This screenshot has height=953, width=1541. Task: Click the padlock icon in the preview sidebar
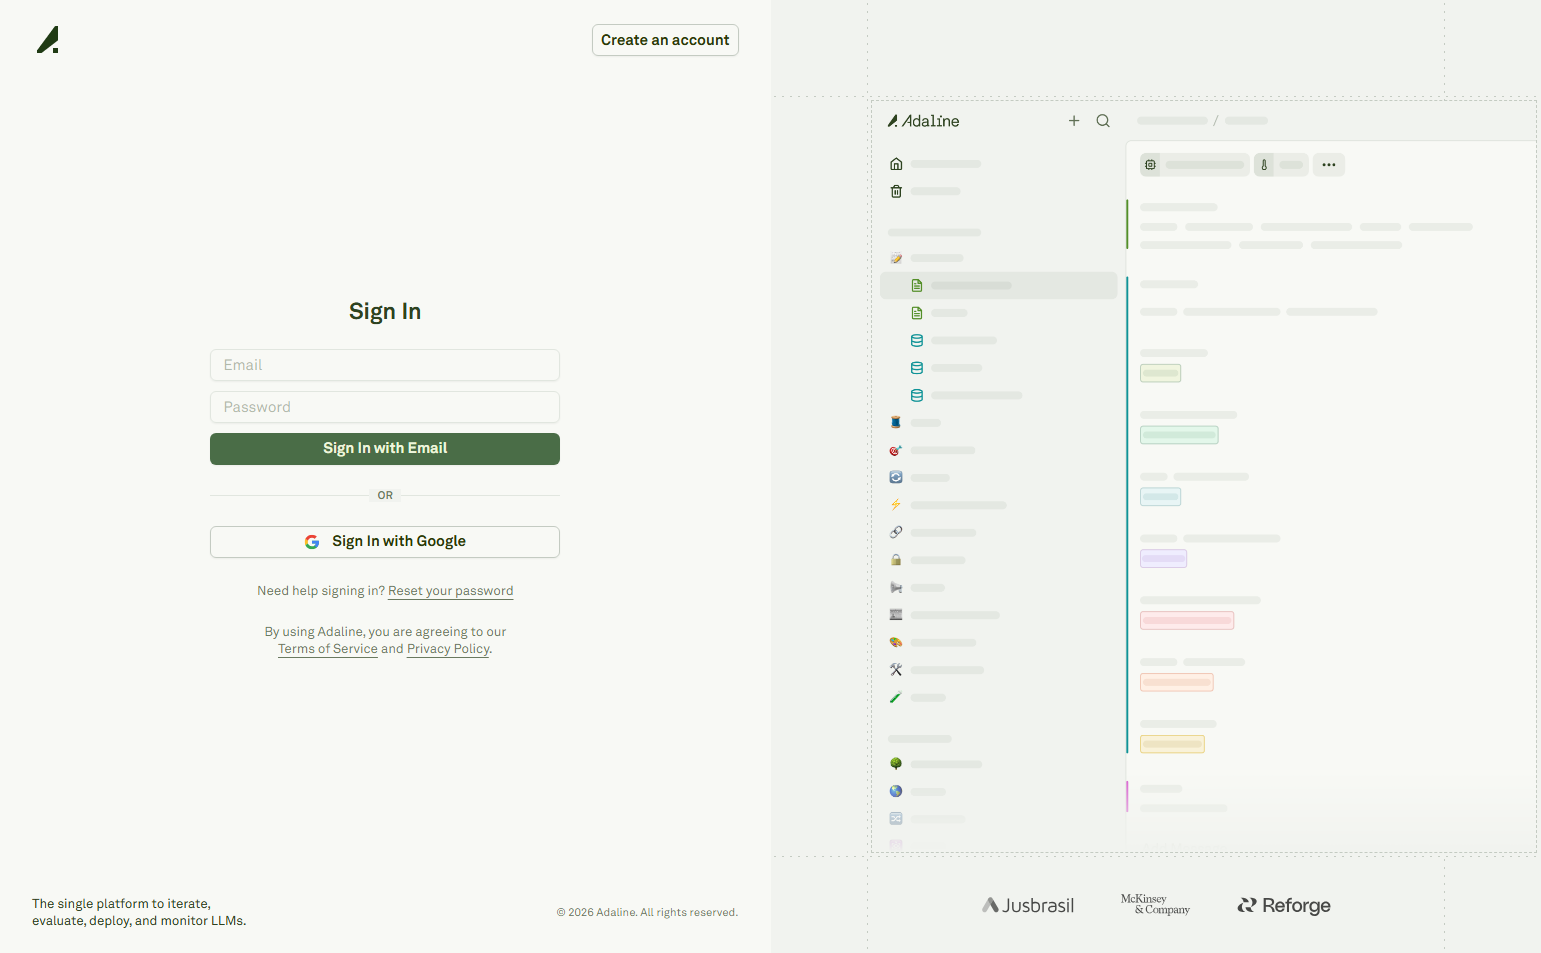tap(896, 560)
